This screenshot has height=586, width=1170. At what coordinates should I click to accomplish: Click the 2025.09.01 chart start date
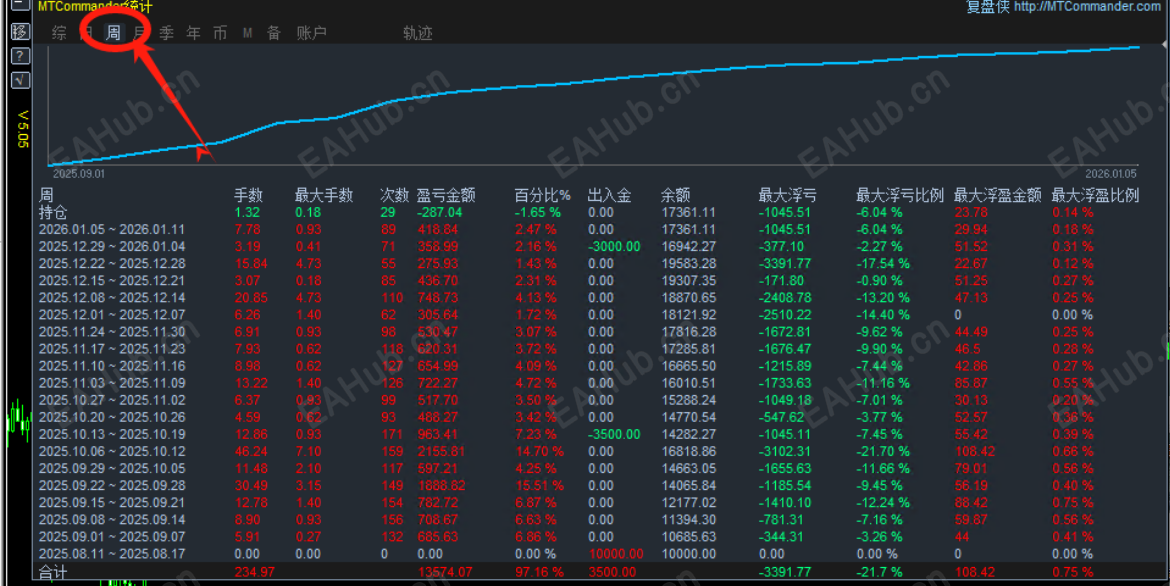click(79, 173)
